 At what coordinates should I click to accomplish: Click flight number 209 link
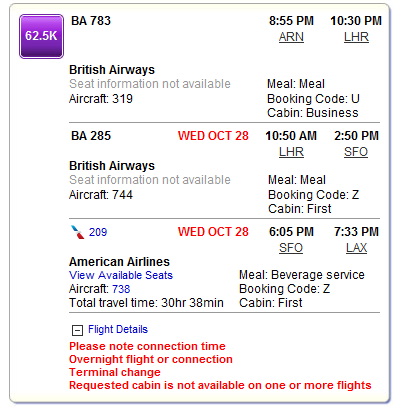click(x=98, y=232)
